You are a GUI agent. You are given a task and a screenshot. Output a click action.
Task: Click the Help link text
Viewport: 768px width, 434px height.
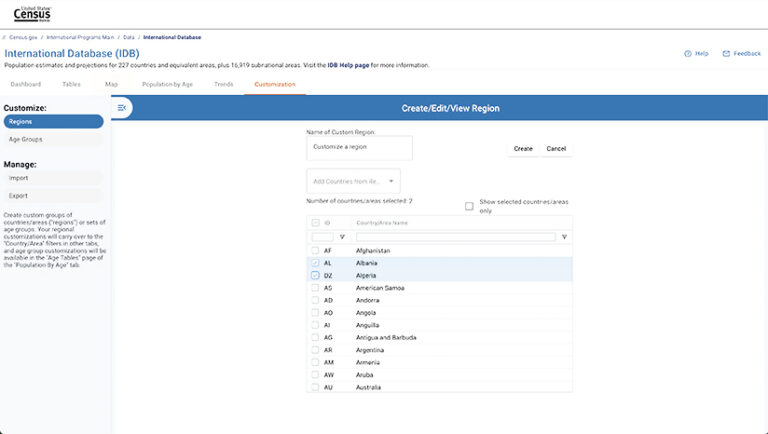tap(701, 53)
